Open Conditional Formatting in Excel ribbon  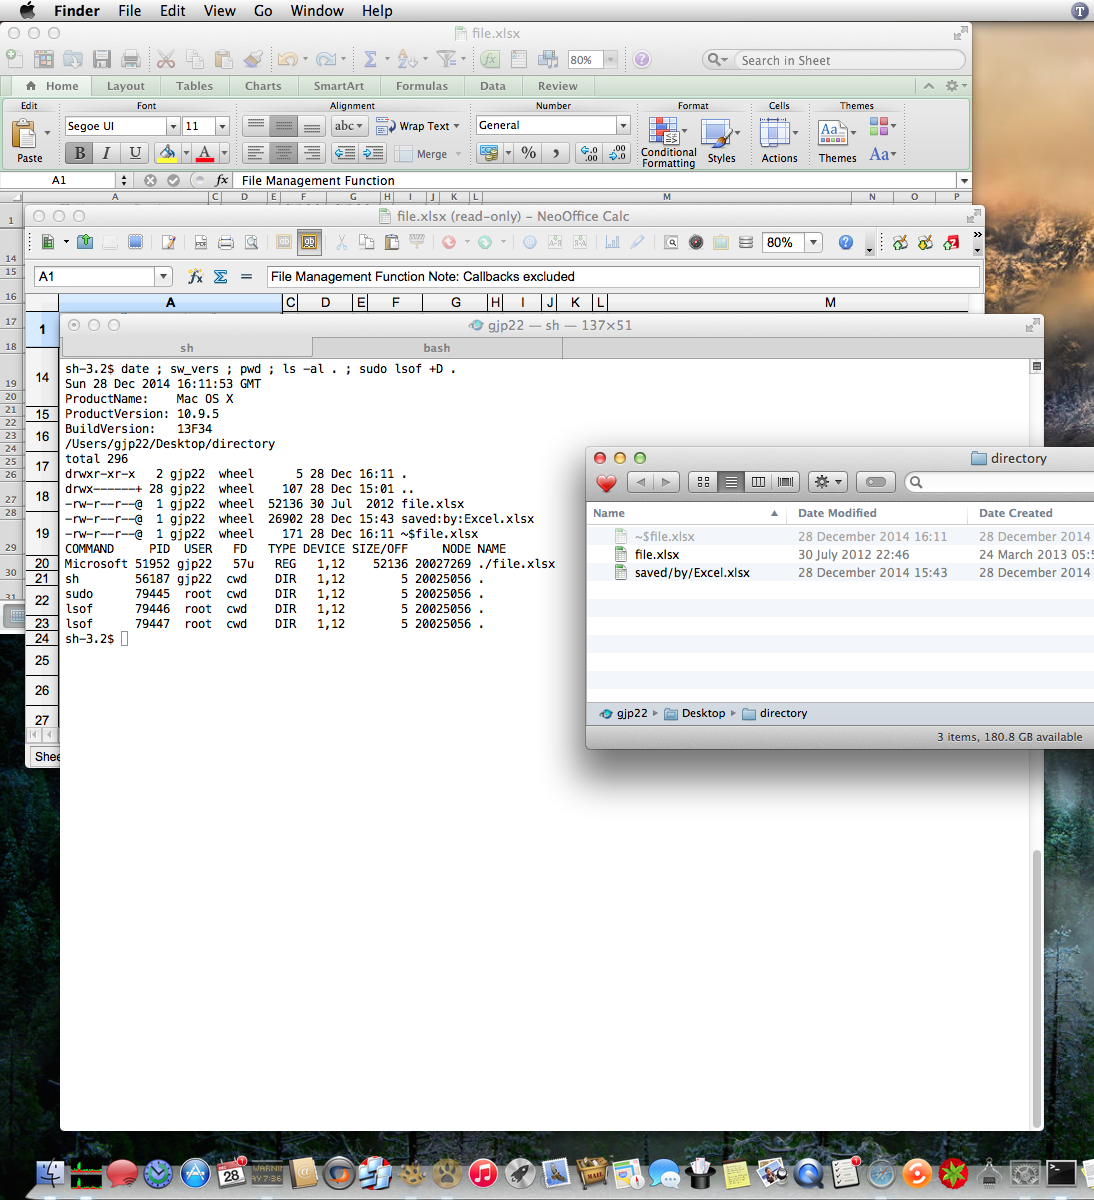pyautogui.click(x=667, y=141)
